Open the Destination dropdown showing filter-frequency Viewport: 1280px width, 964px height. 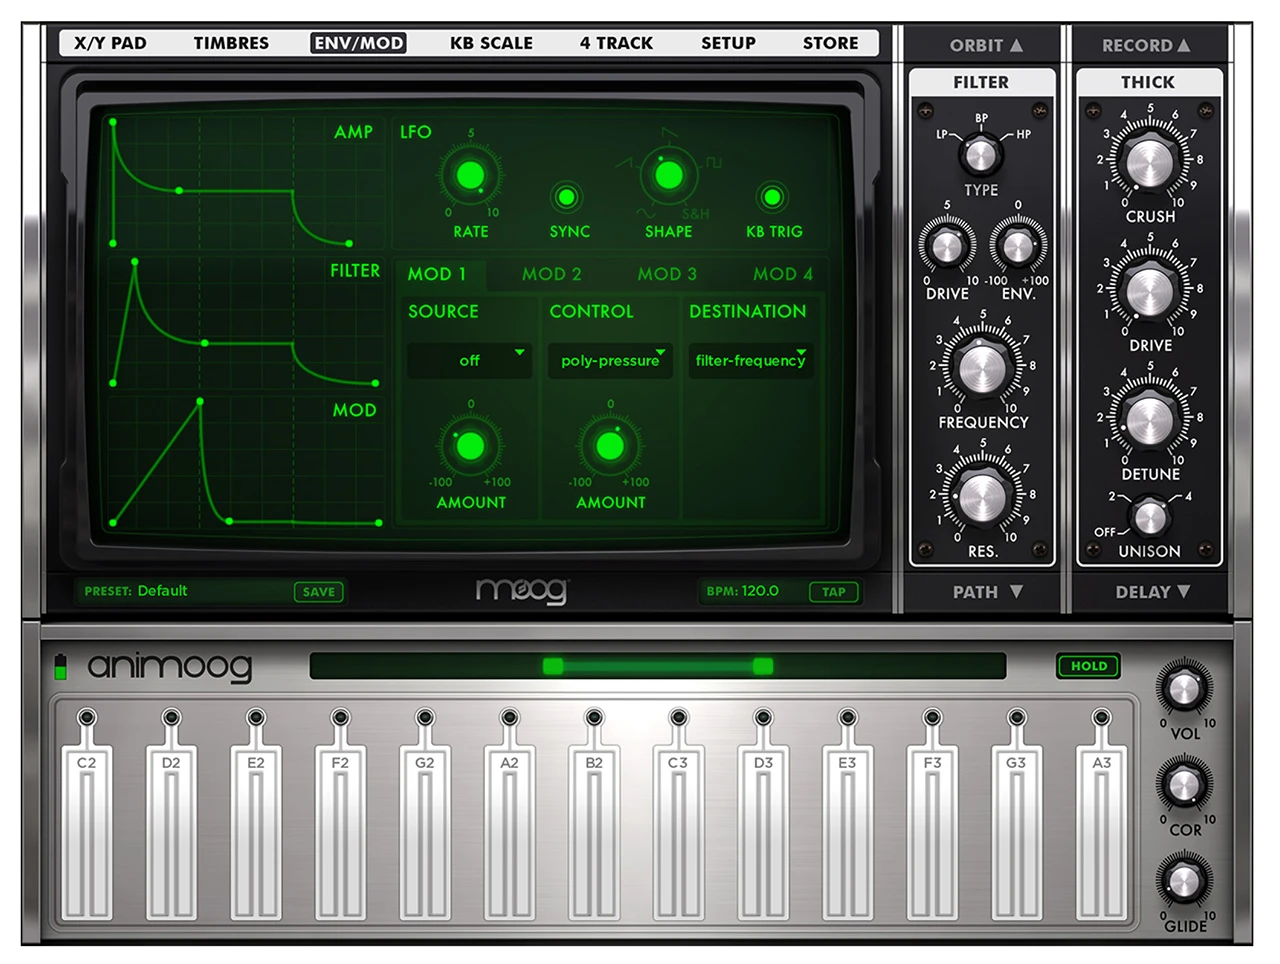(750, 360)
